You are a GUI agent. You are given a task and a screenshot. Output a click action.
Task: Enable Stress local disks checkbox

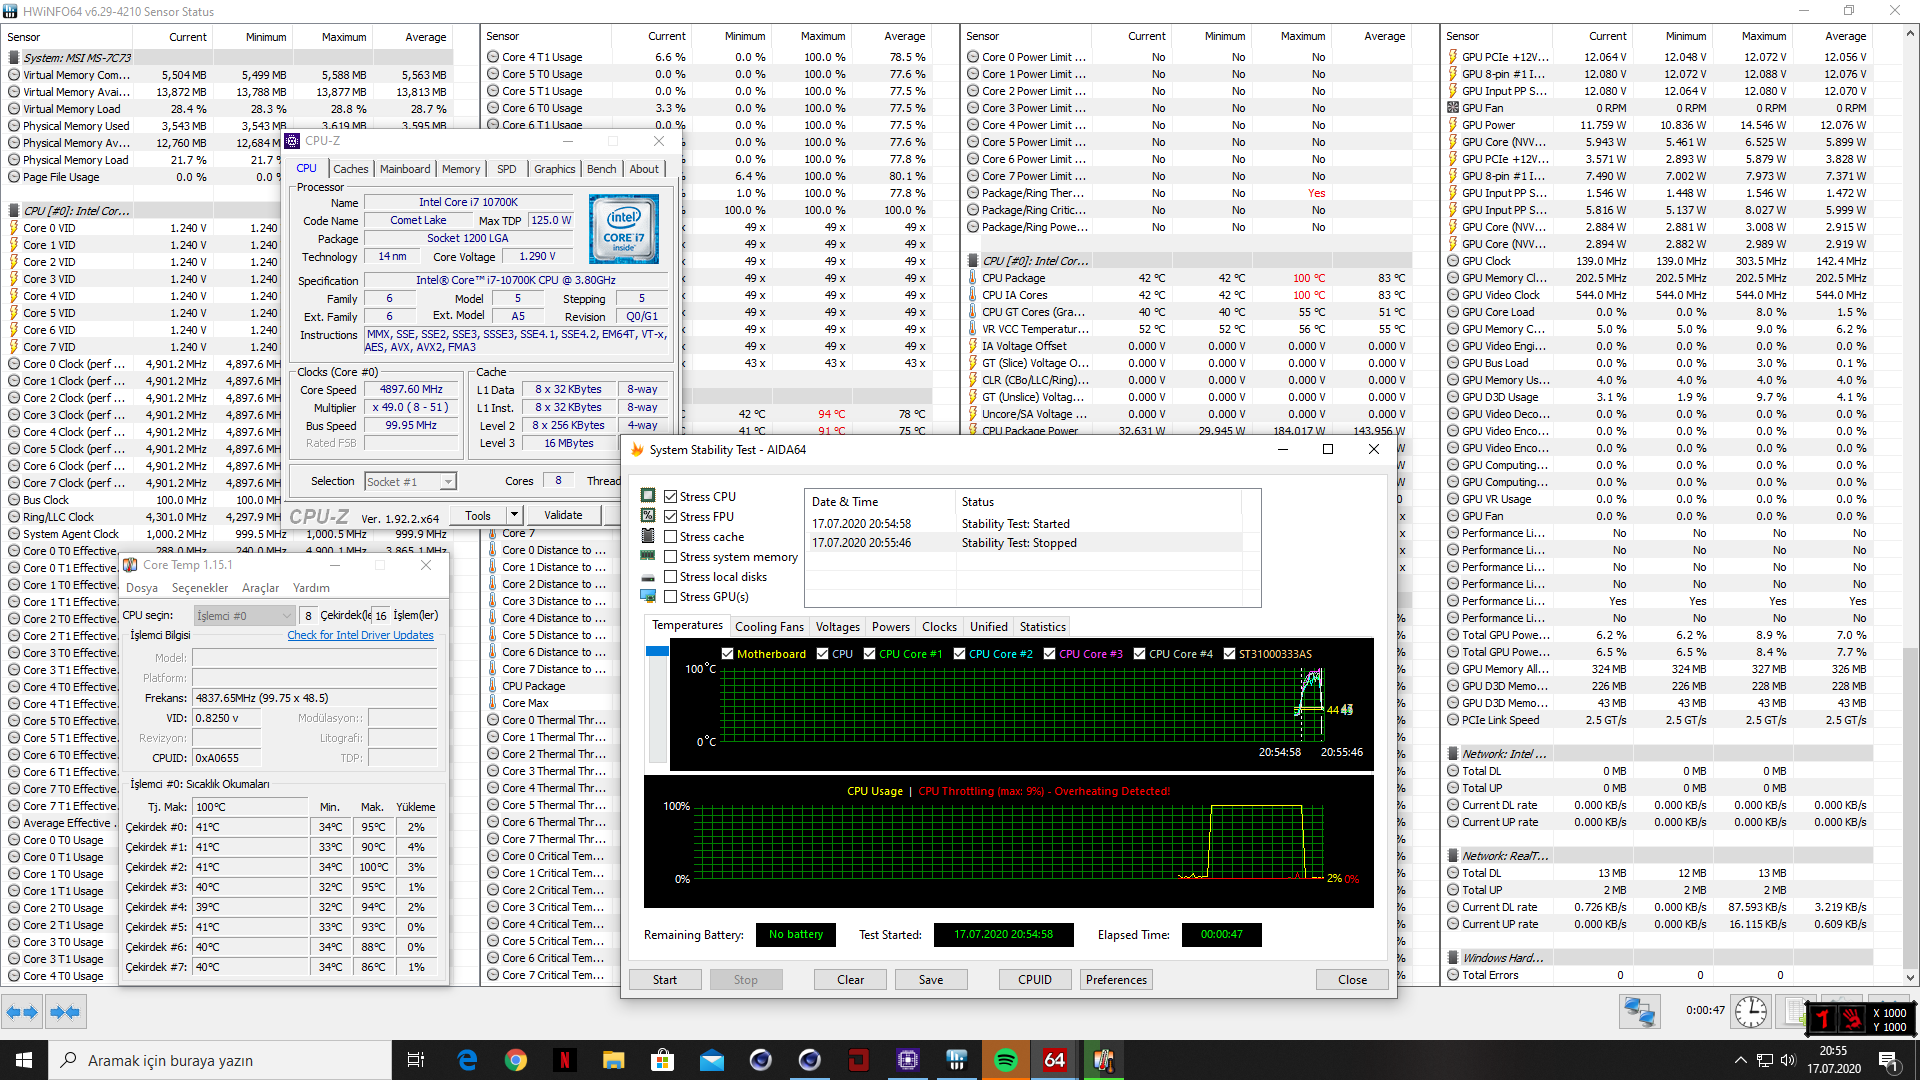tap(671, 577)
